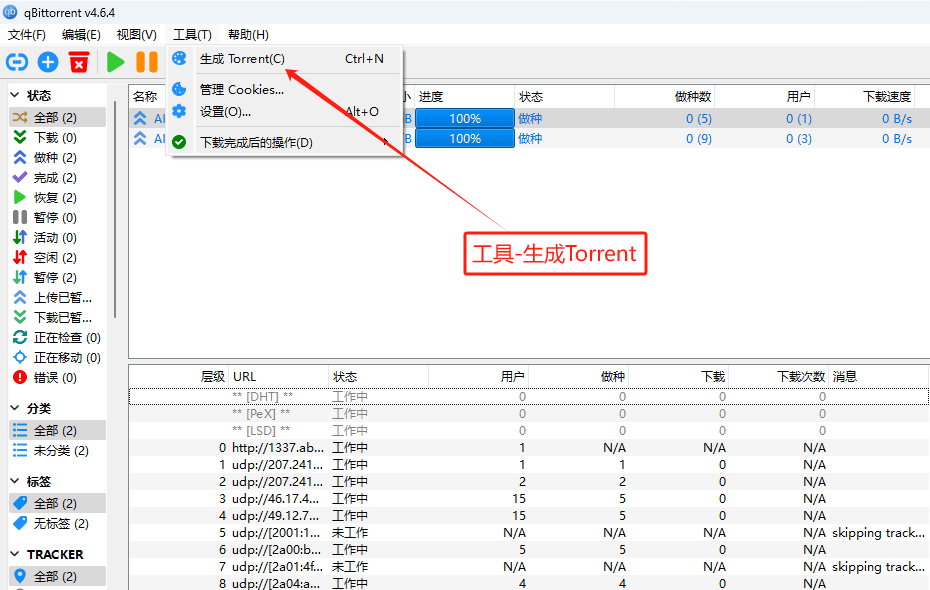Collapse the TRACKER sidebar section
Screen dimensions: 930x590
(12, 554)
